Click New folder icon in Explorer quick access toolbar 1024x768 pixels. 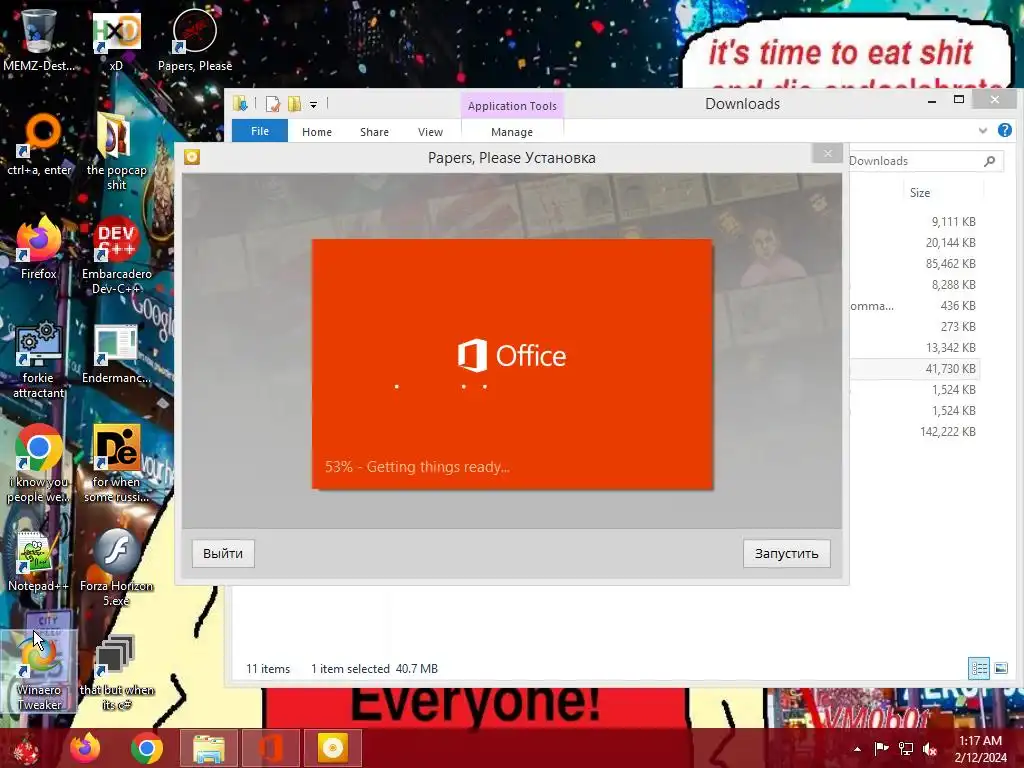point(295,104)
